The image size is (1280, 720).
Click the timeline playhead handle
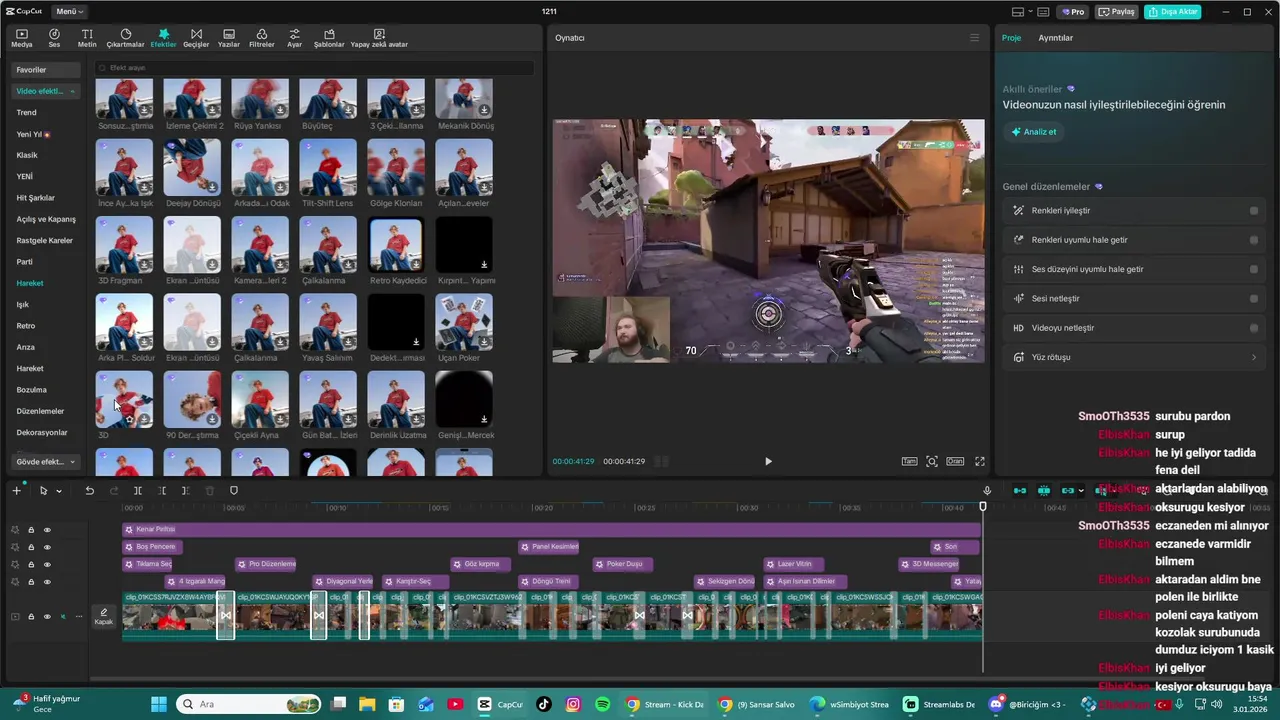coord(983,507)
